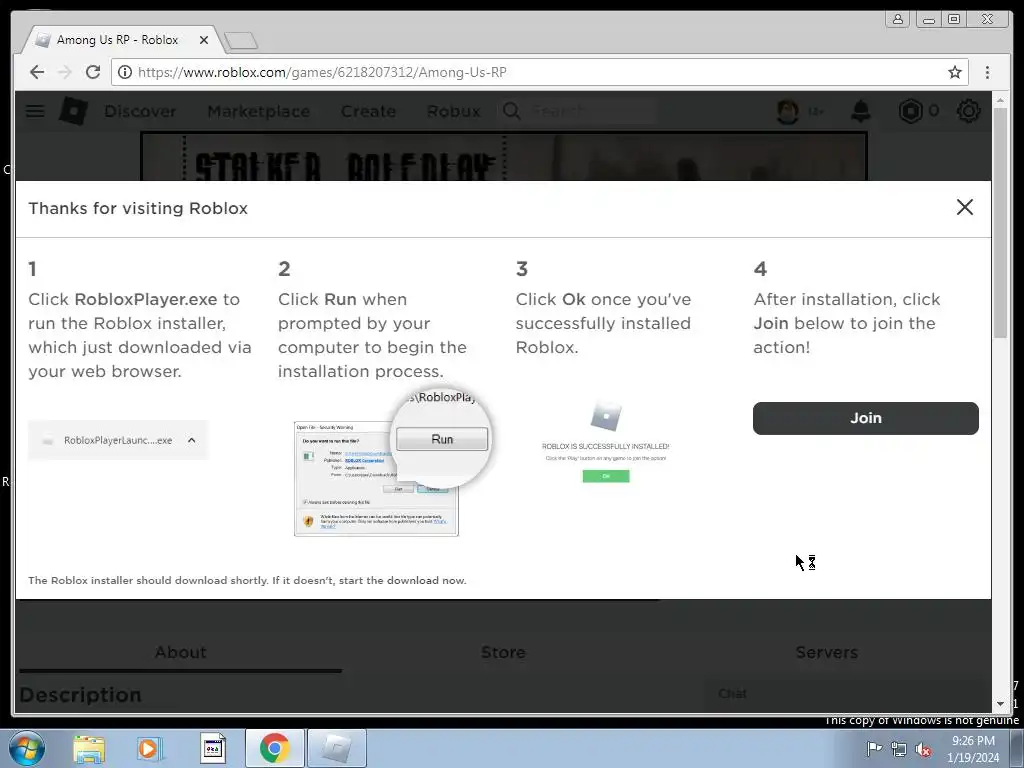Reload the Roblox page

[93, 72]
